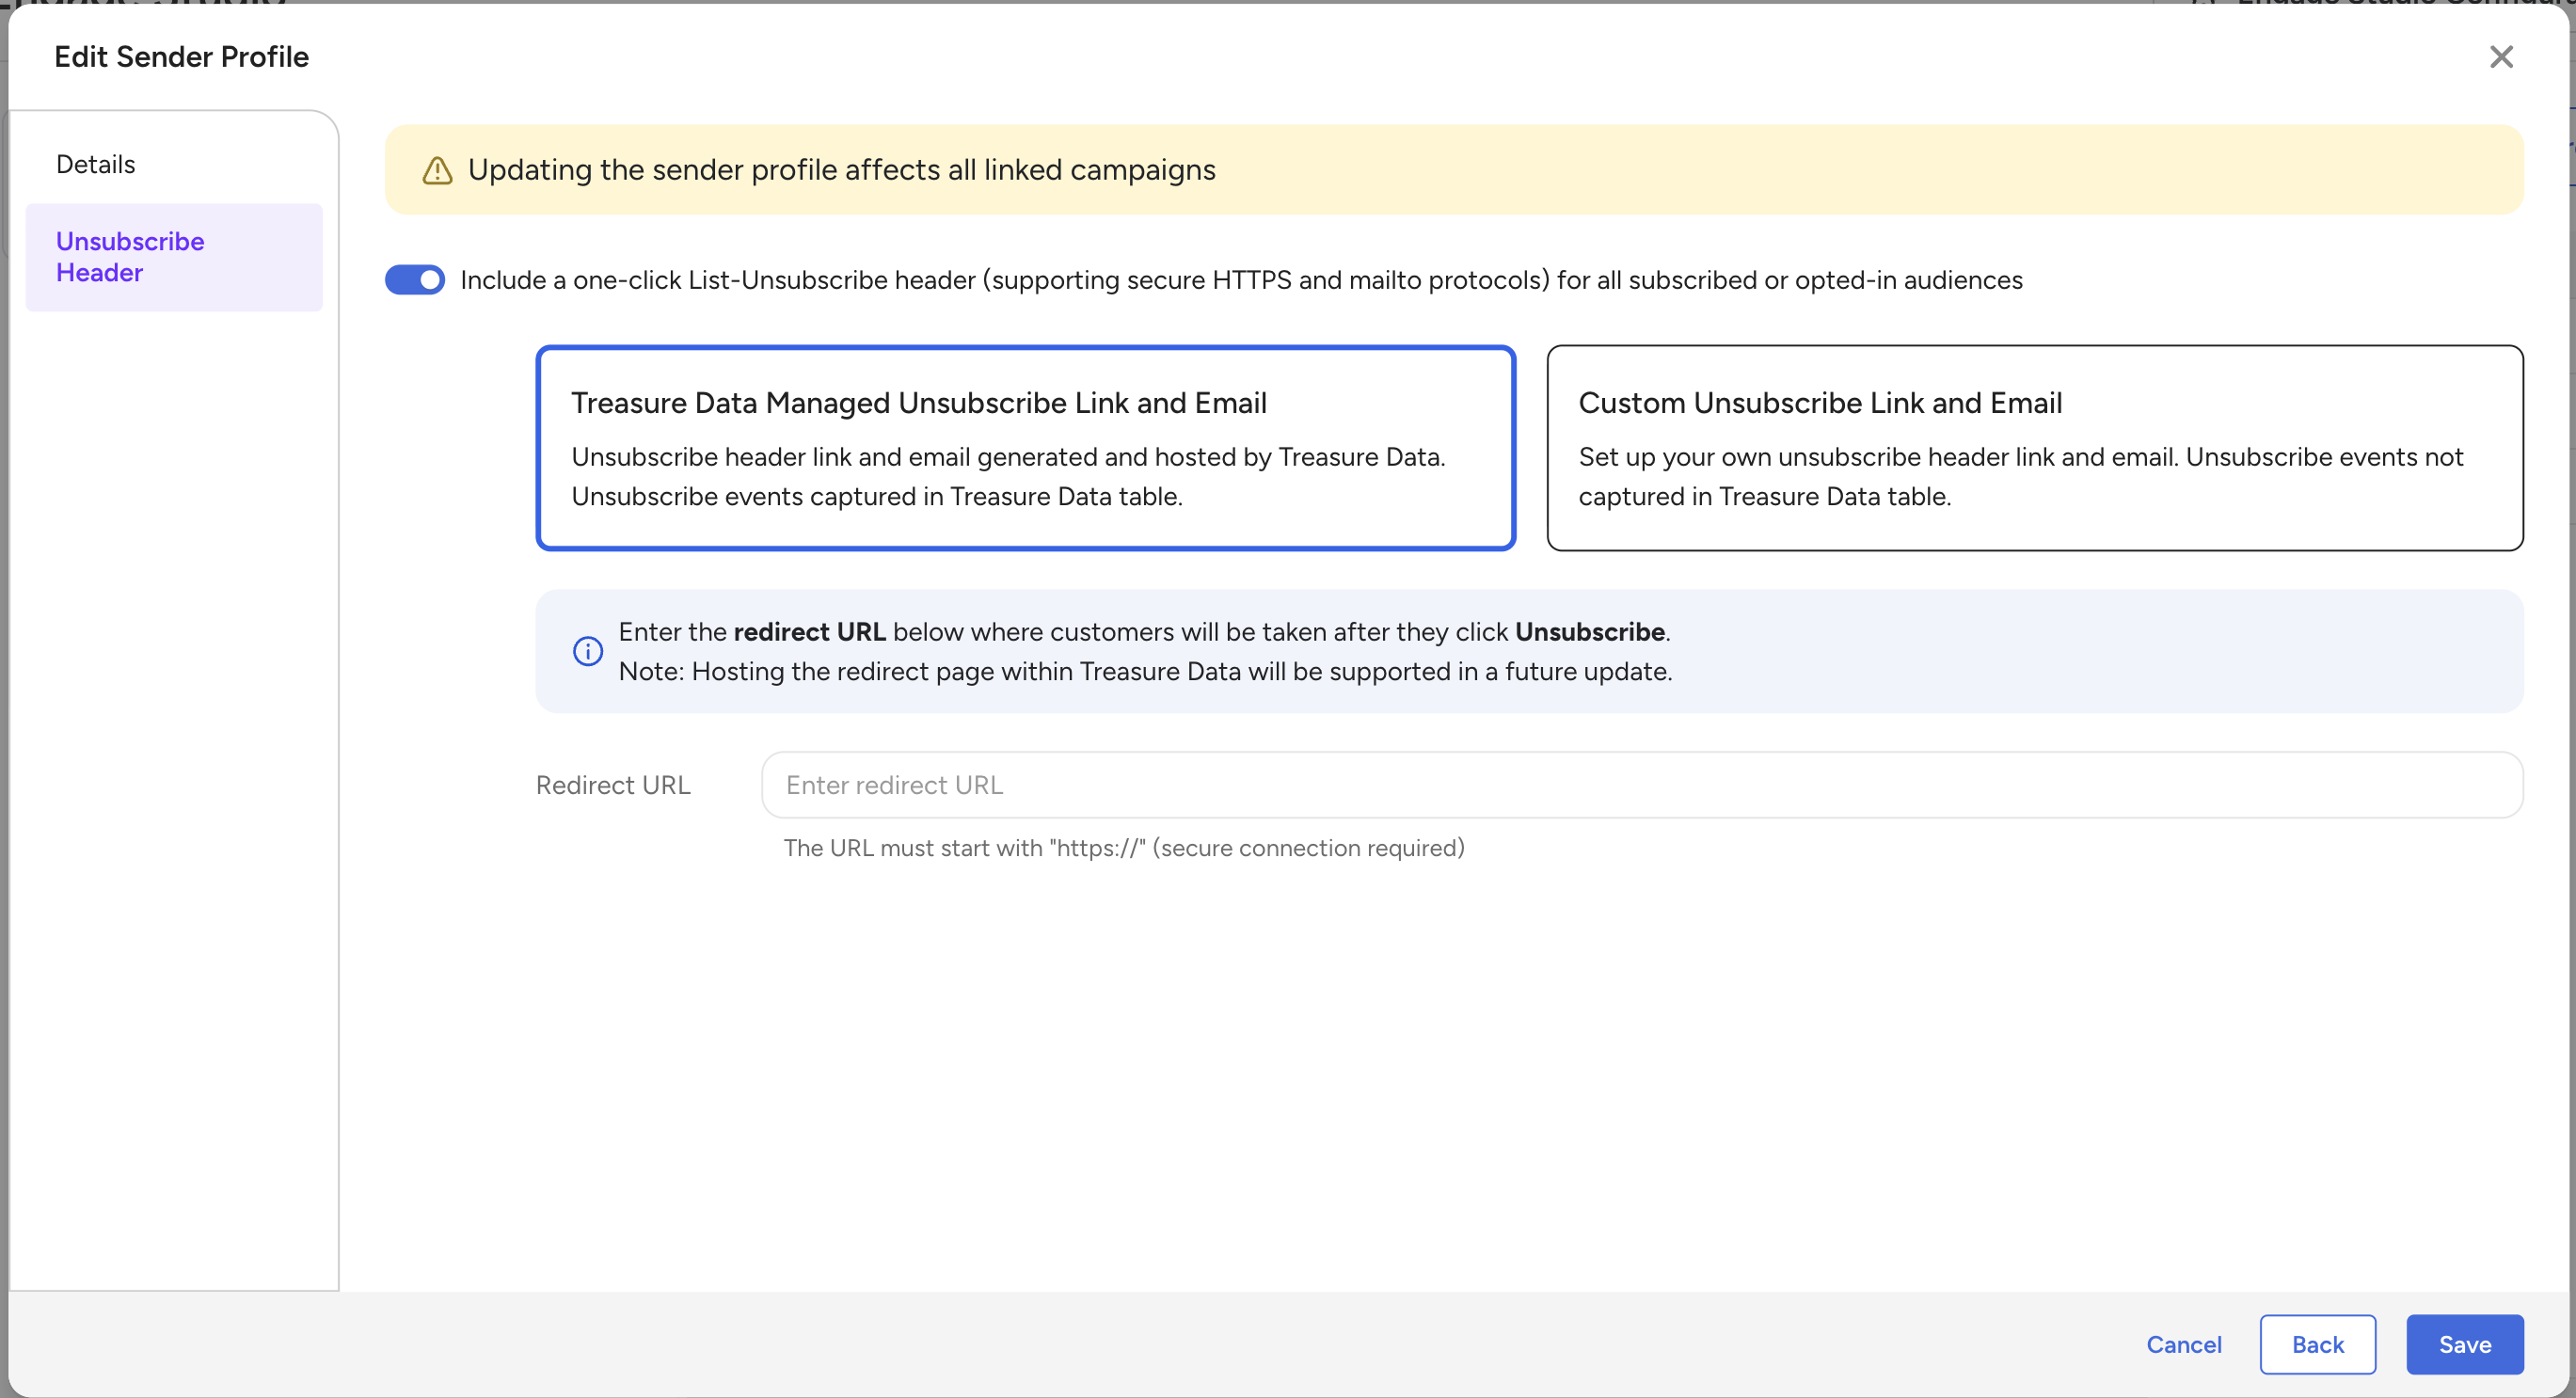Click the Custom Unsubscribe description text
This screenshot has width=2576, height=1398.
pos(2020,476)
